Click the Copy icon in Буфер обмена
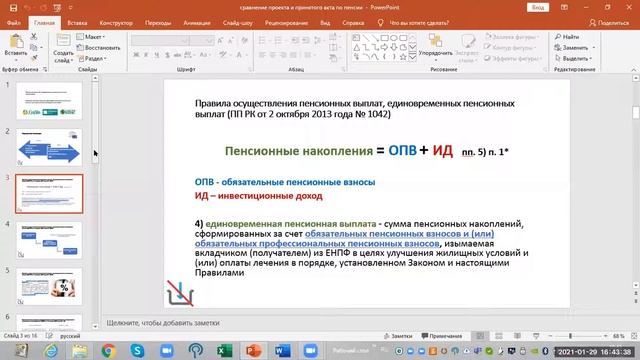Image resolution: width=640 pixels, height=360 pixels. pos(34,47)
